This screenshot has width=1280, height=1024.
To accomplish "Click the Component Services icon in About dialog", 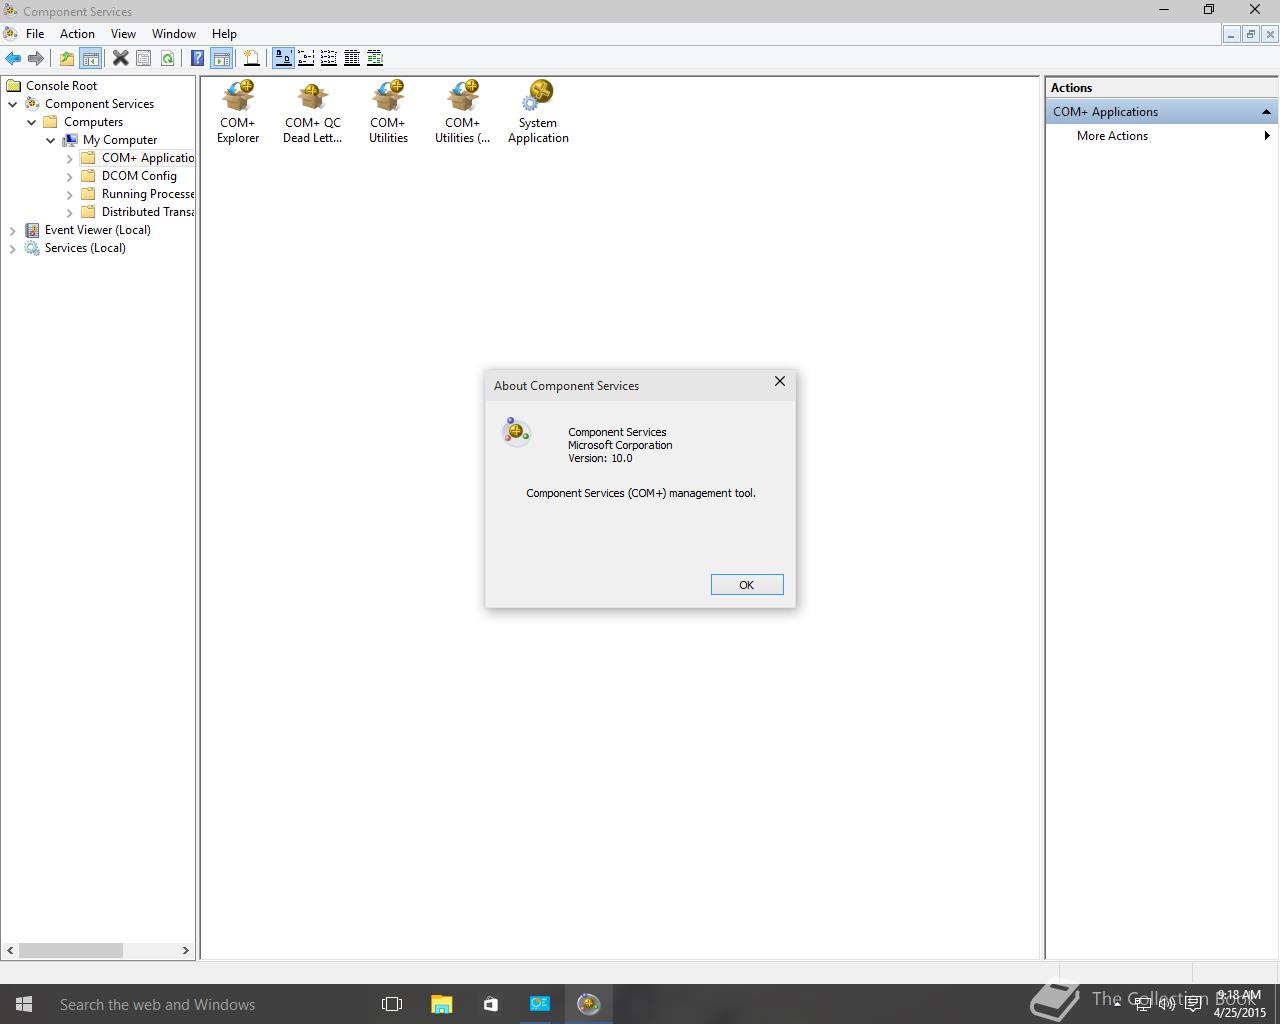I will 516,431.
